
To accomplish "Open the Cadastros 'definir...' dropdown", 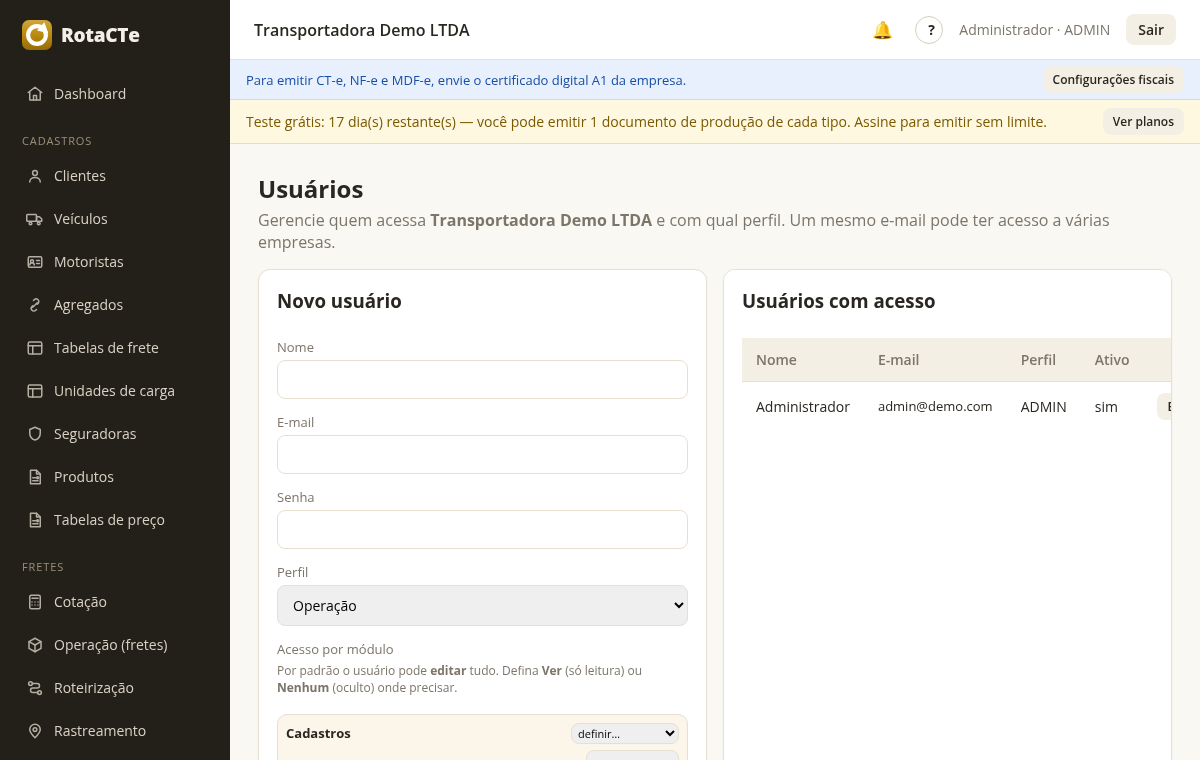I will coord(625,733).
